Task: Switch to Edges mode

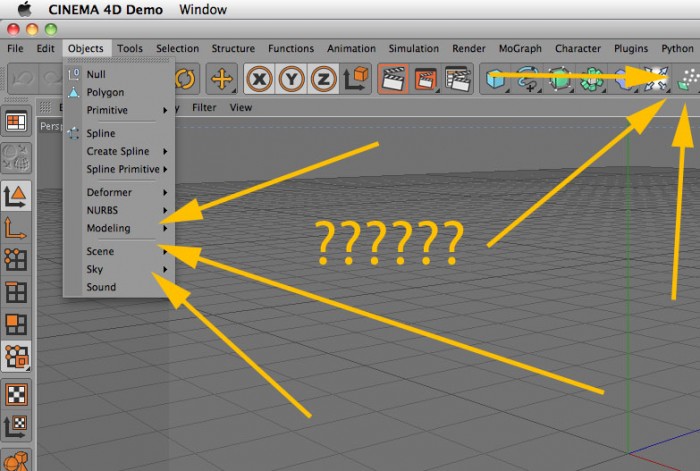Action: (x=16, y=292)
